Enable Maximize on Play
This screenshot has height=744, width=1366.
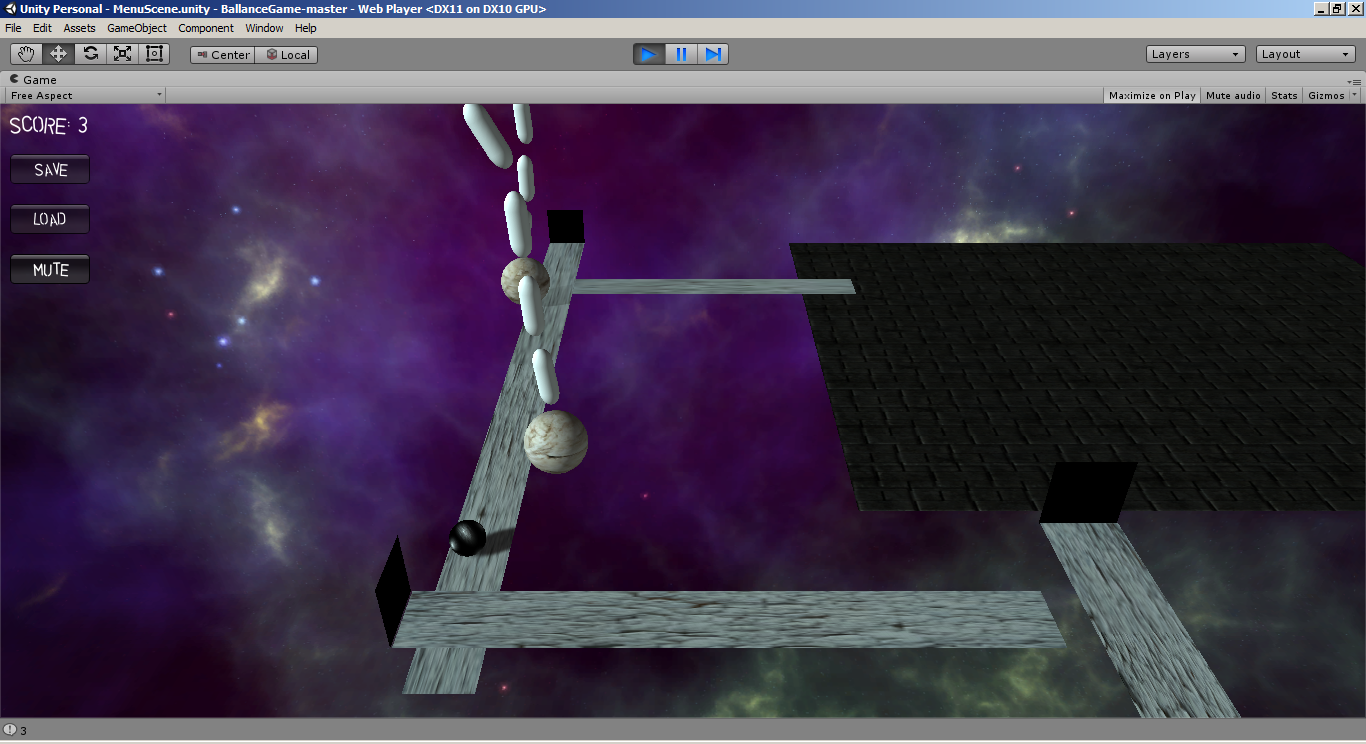pyautogui.click(x=1151, y=95)
